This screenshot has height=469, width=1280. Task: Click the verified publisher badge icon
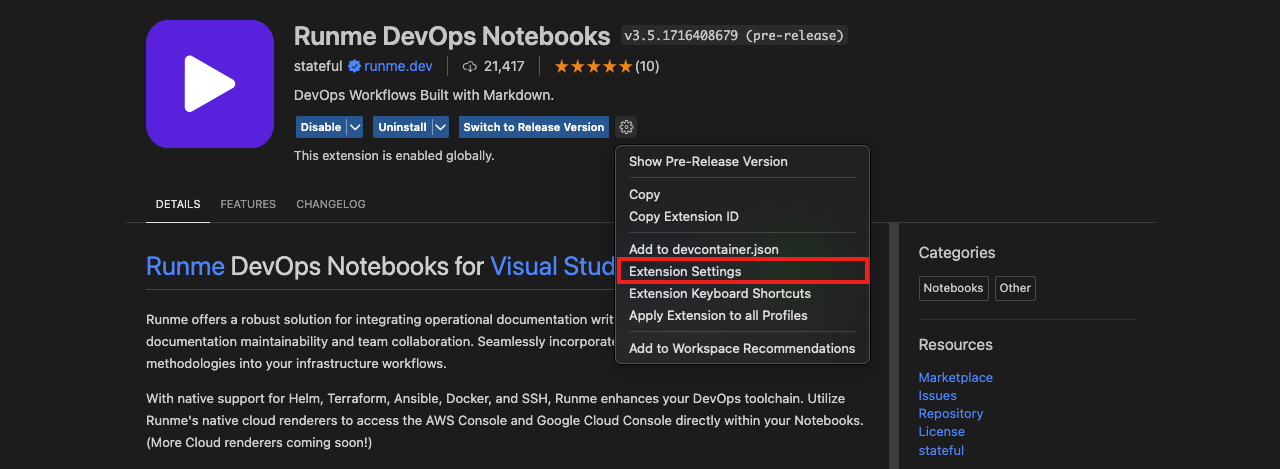pos(353,67)
